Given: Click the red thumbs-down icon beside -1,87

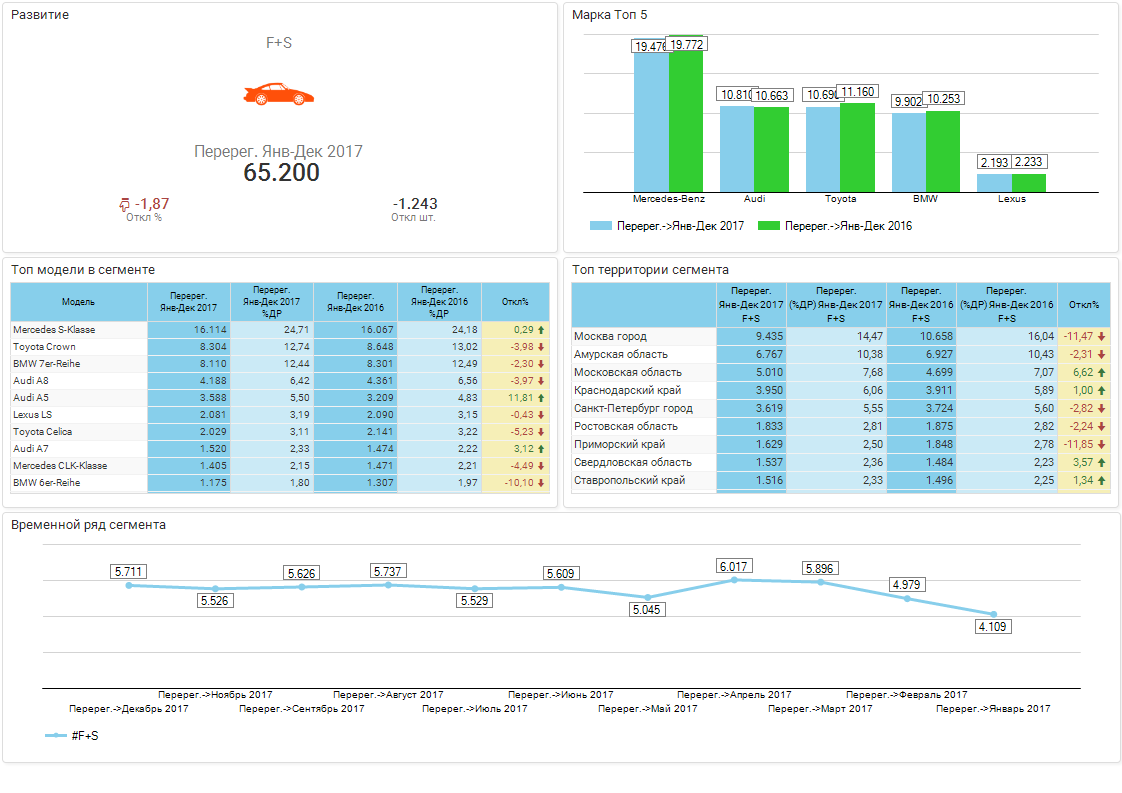Looking at the screenshot, I should [125, 205].
